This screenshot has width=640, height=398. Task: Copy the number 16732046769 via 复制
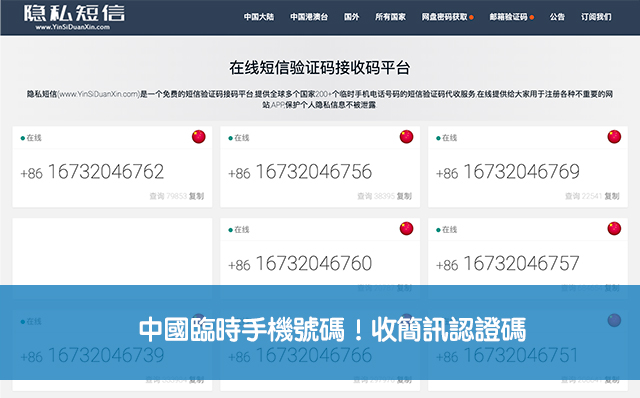coord(612,196)
